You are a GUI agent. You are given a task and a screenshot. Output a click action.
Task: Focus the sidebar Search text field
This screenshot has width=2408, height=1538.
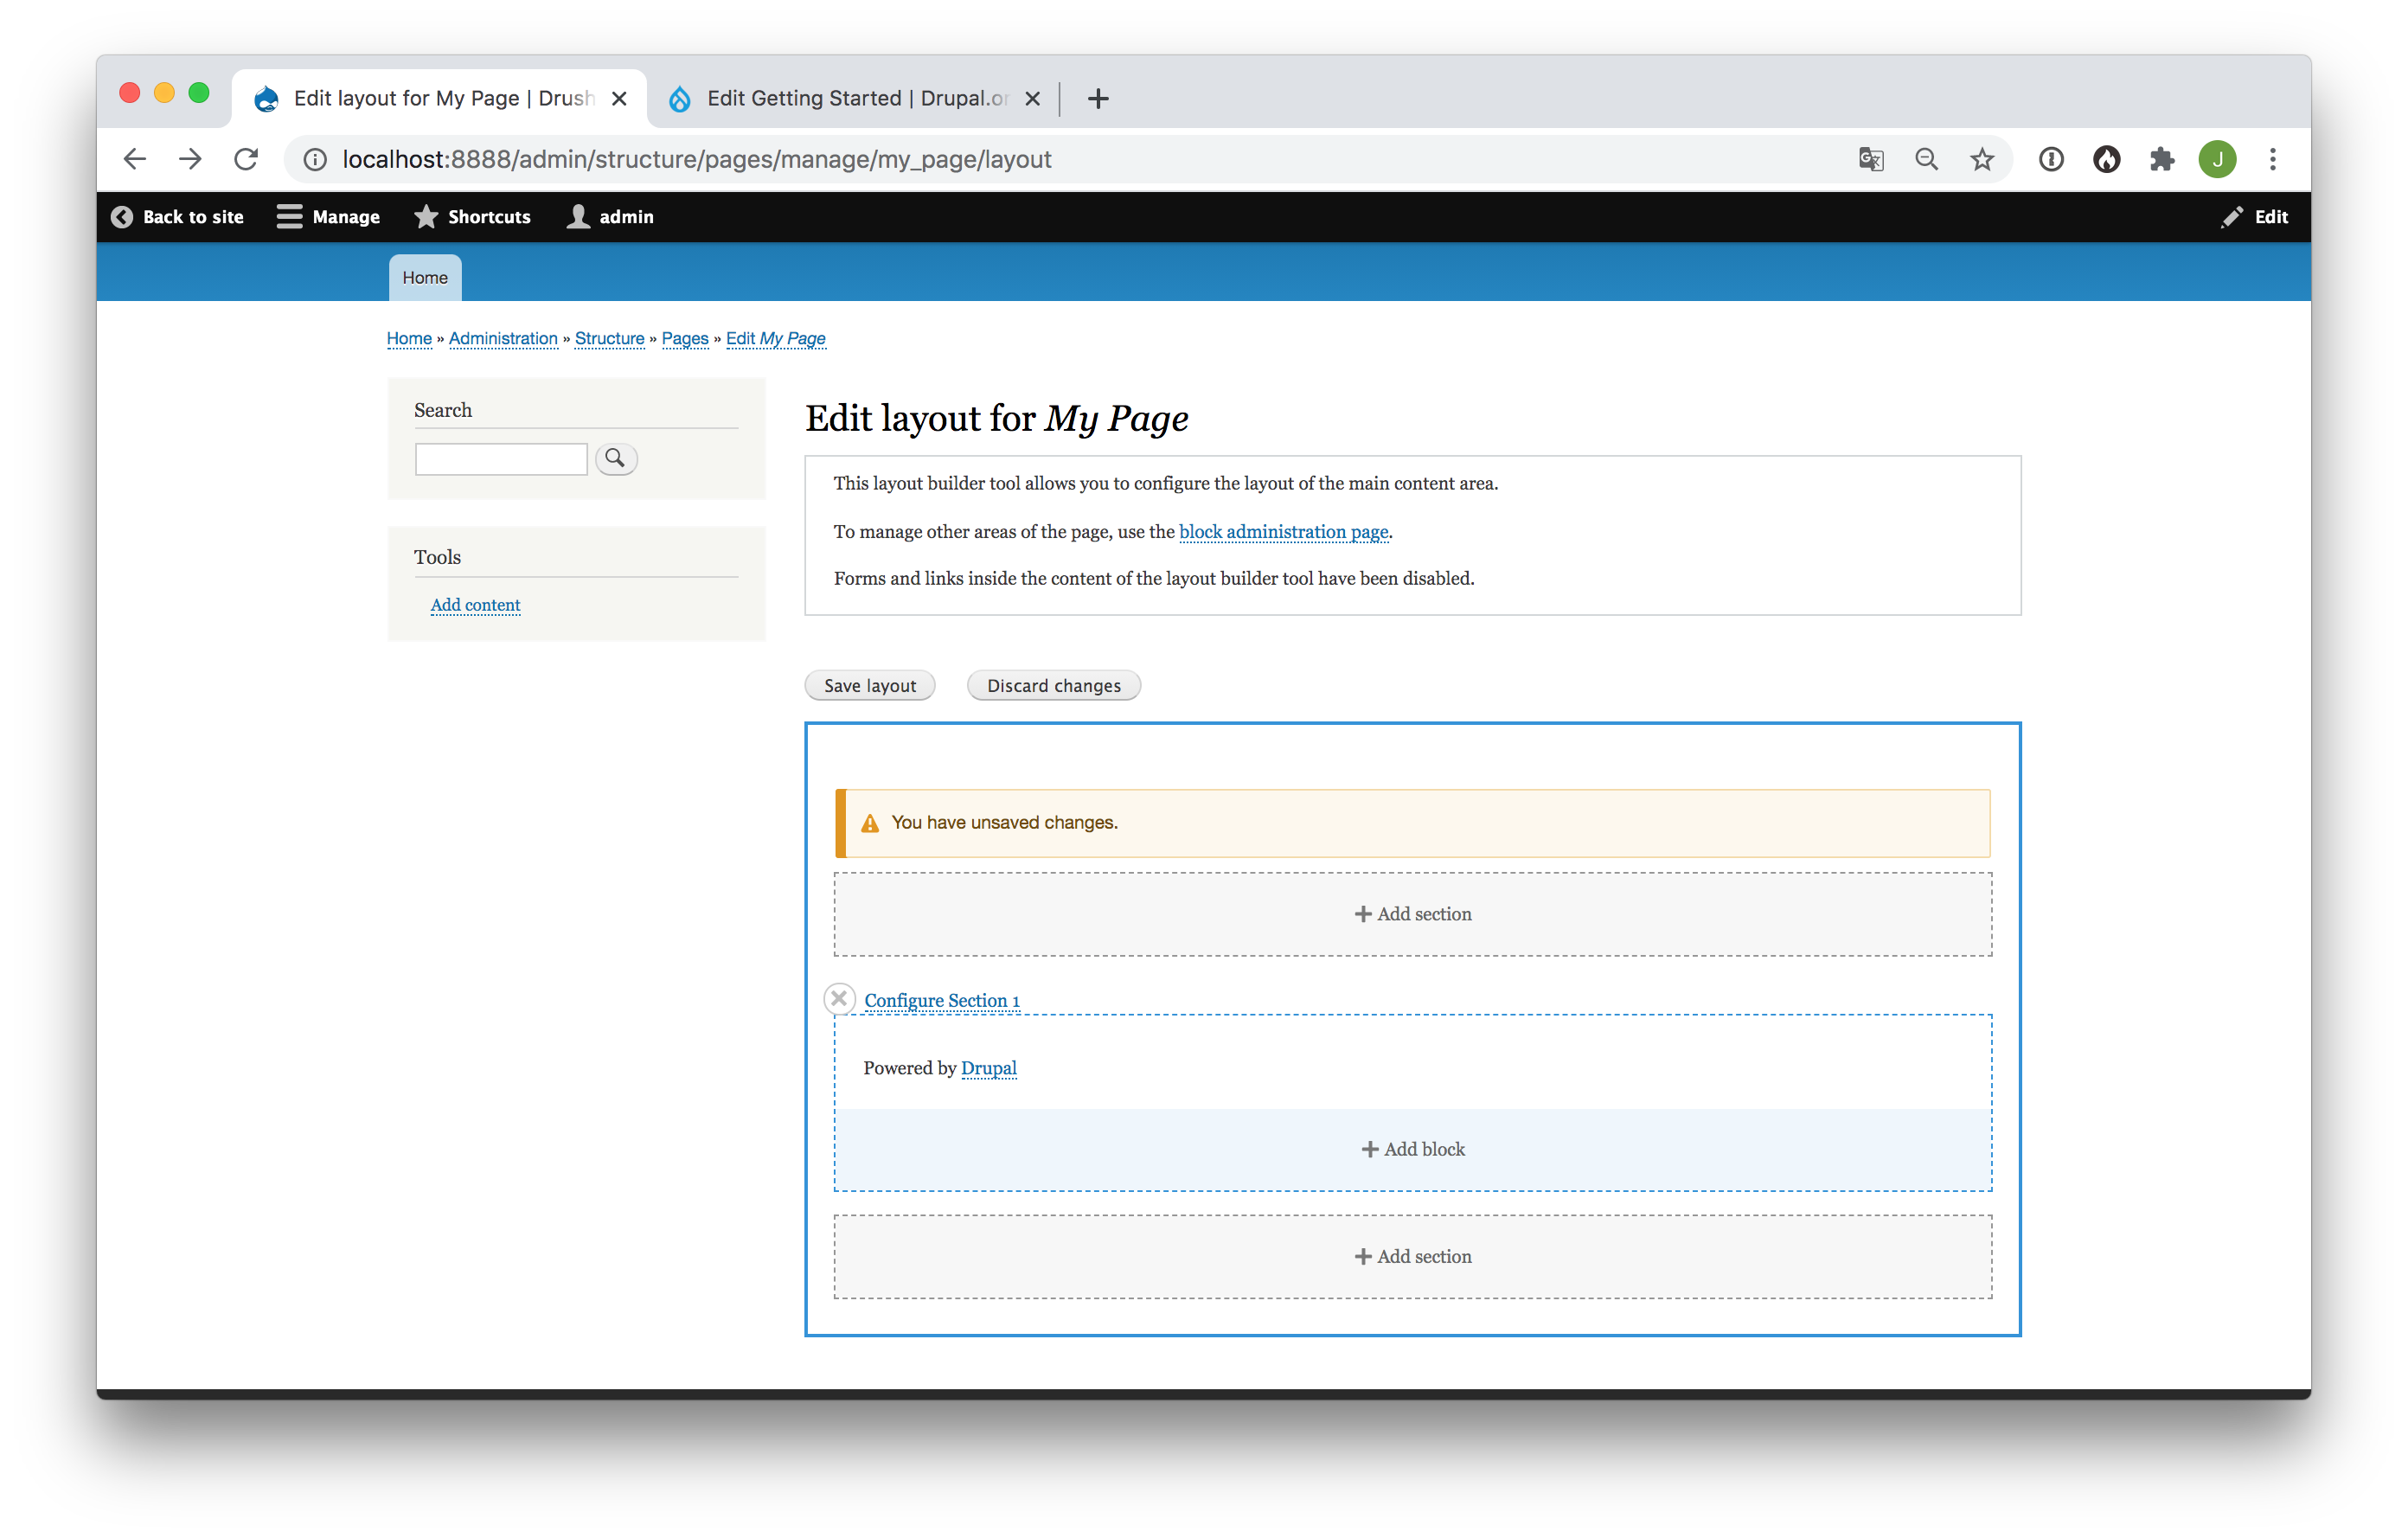click(x=501, y=459)
